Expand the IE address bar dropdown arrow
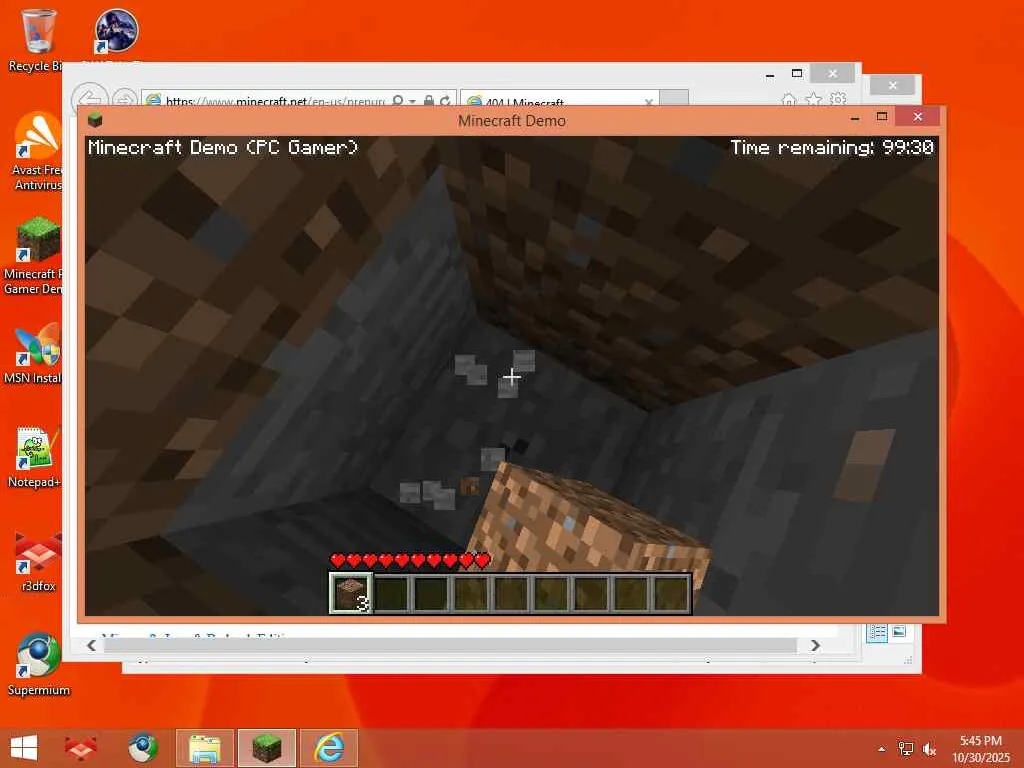 click(413, 101)
